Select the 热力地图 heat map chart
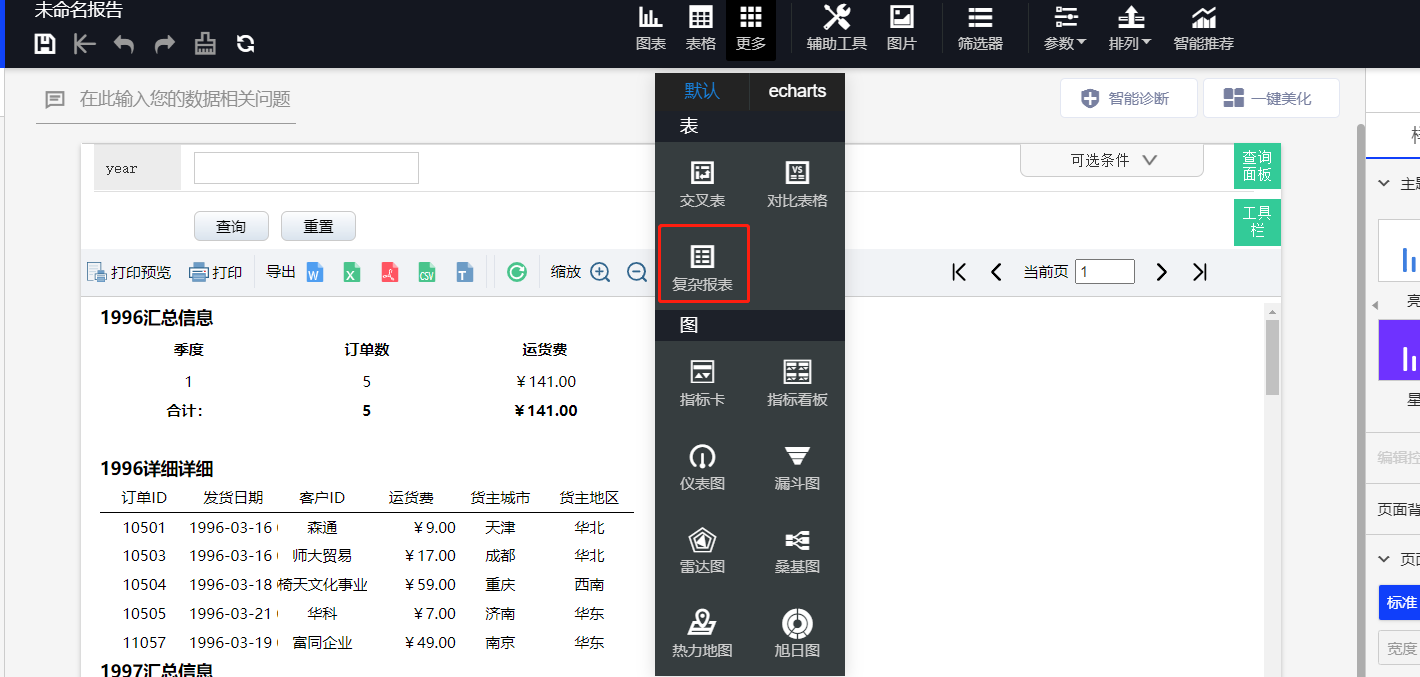Viewport: 1420px width, 677px height. point(702,632)
